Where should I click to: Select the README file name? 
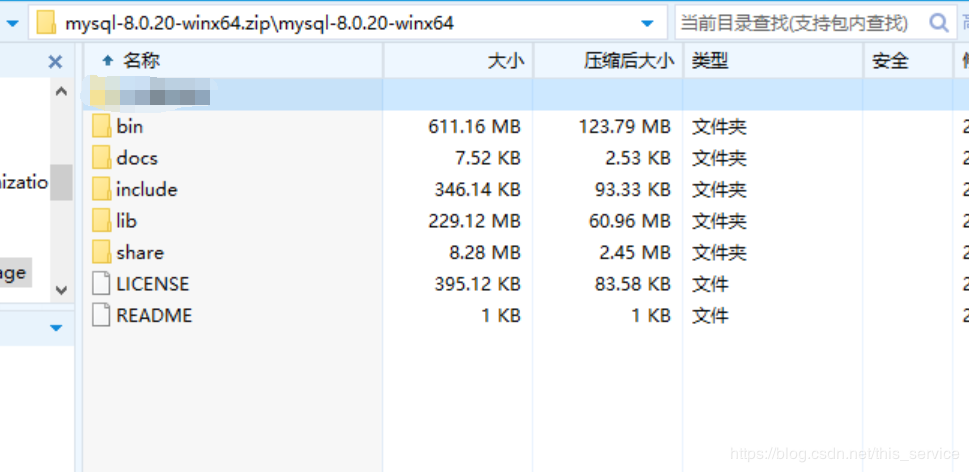click(154, 316)
